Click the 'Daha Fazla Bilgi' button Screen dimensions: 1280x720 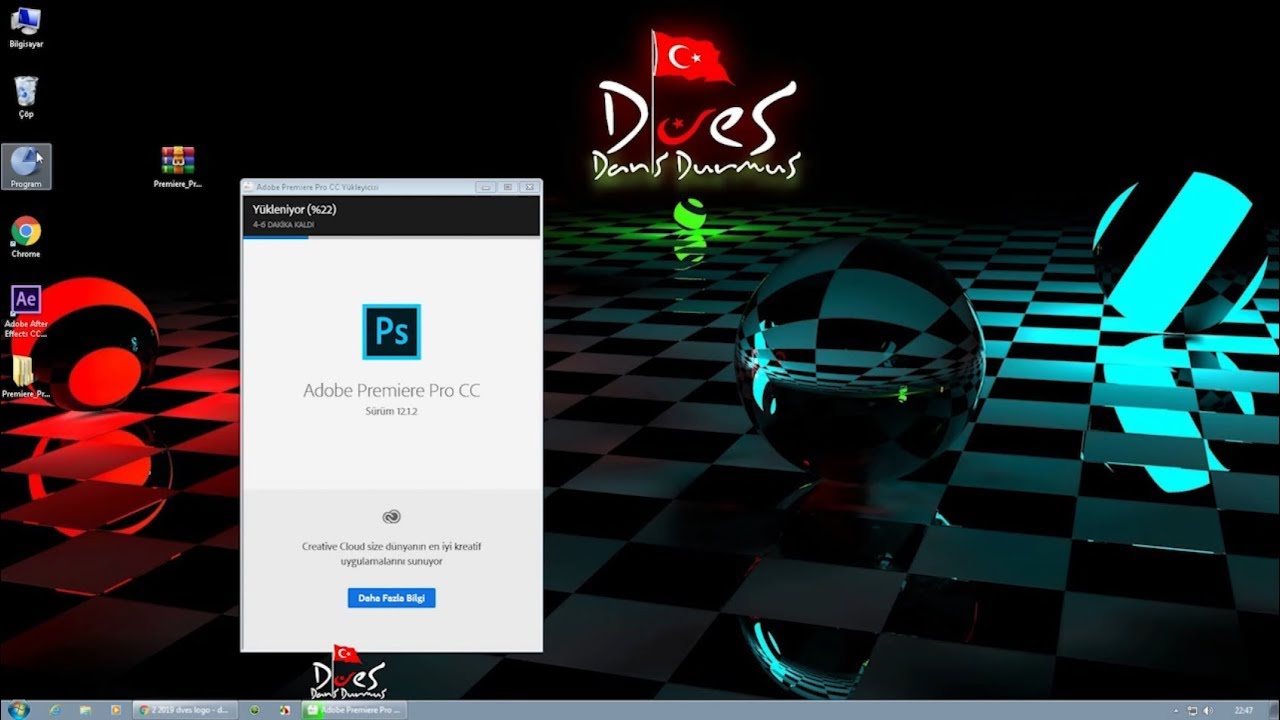pos(391,598)
